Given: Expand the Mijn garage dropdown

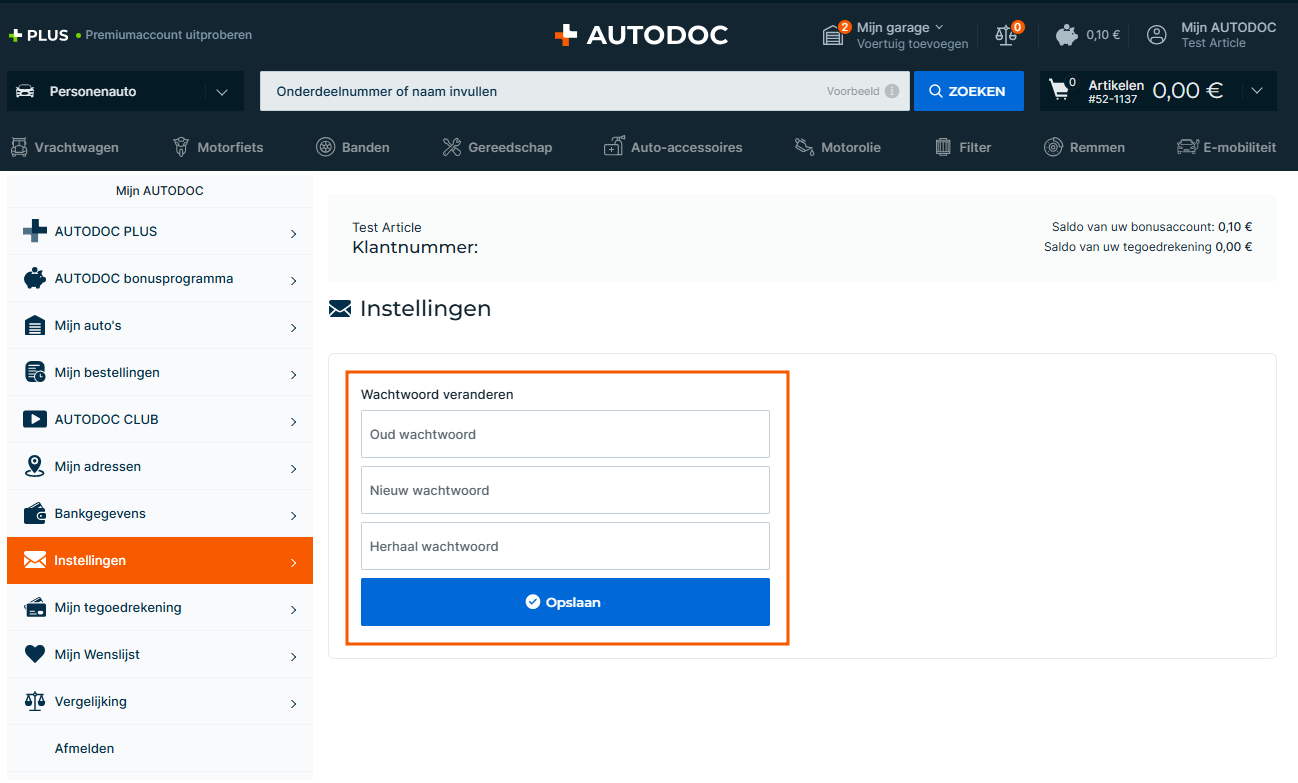Looking at the screenshot, I should point(939,27).
